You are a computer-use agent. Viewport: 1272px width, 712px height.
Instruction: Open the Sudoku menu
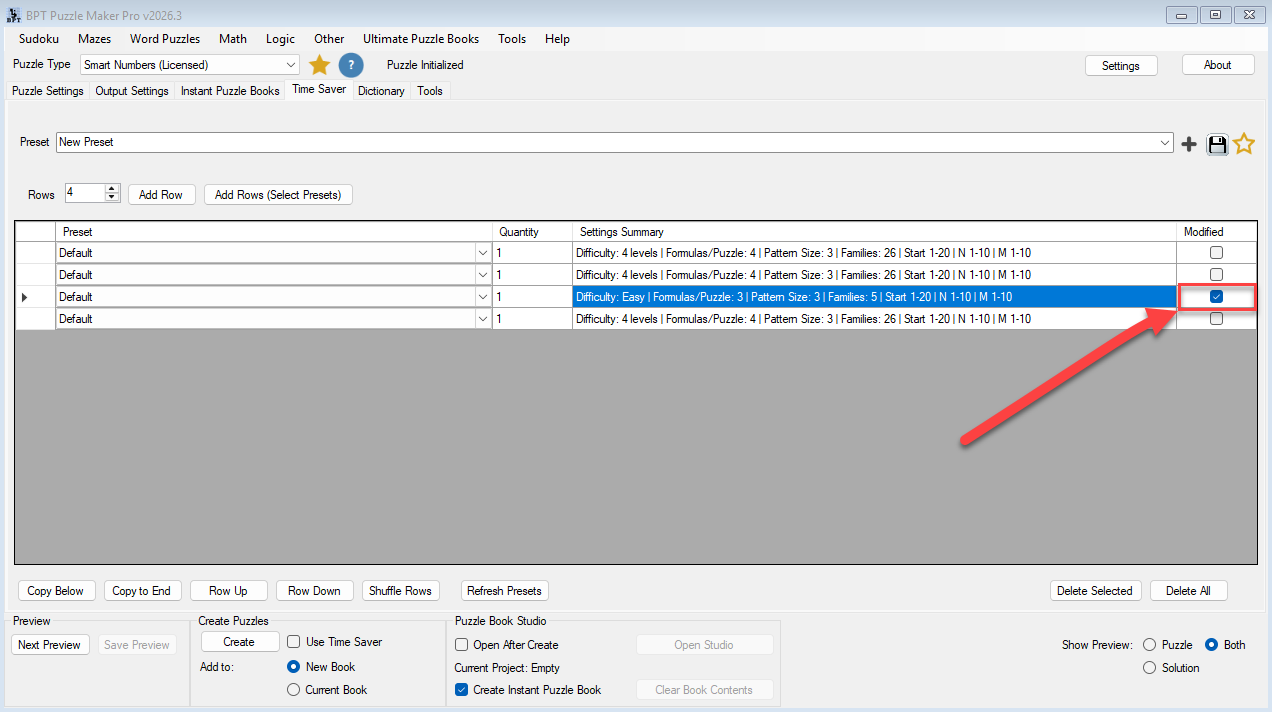tap(39, 39)
